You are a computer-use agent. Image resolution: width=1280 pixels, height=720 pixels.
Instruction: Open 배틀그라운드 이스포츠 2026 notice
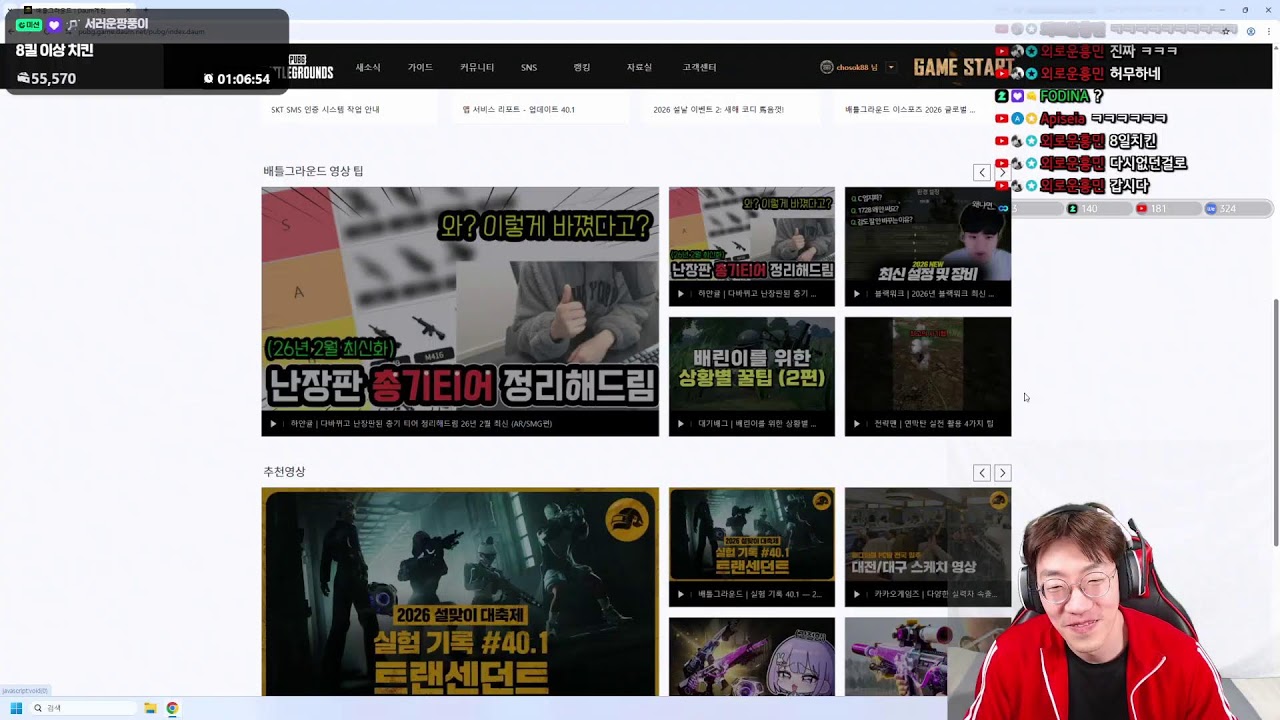pos(909,109)
